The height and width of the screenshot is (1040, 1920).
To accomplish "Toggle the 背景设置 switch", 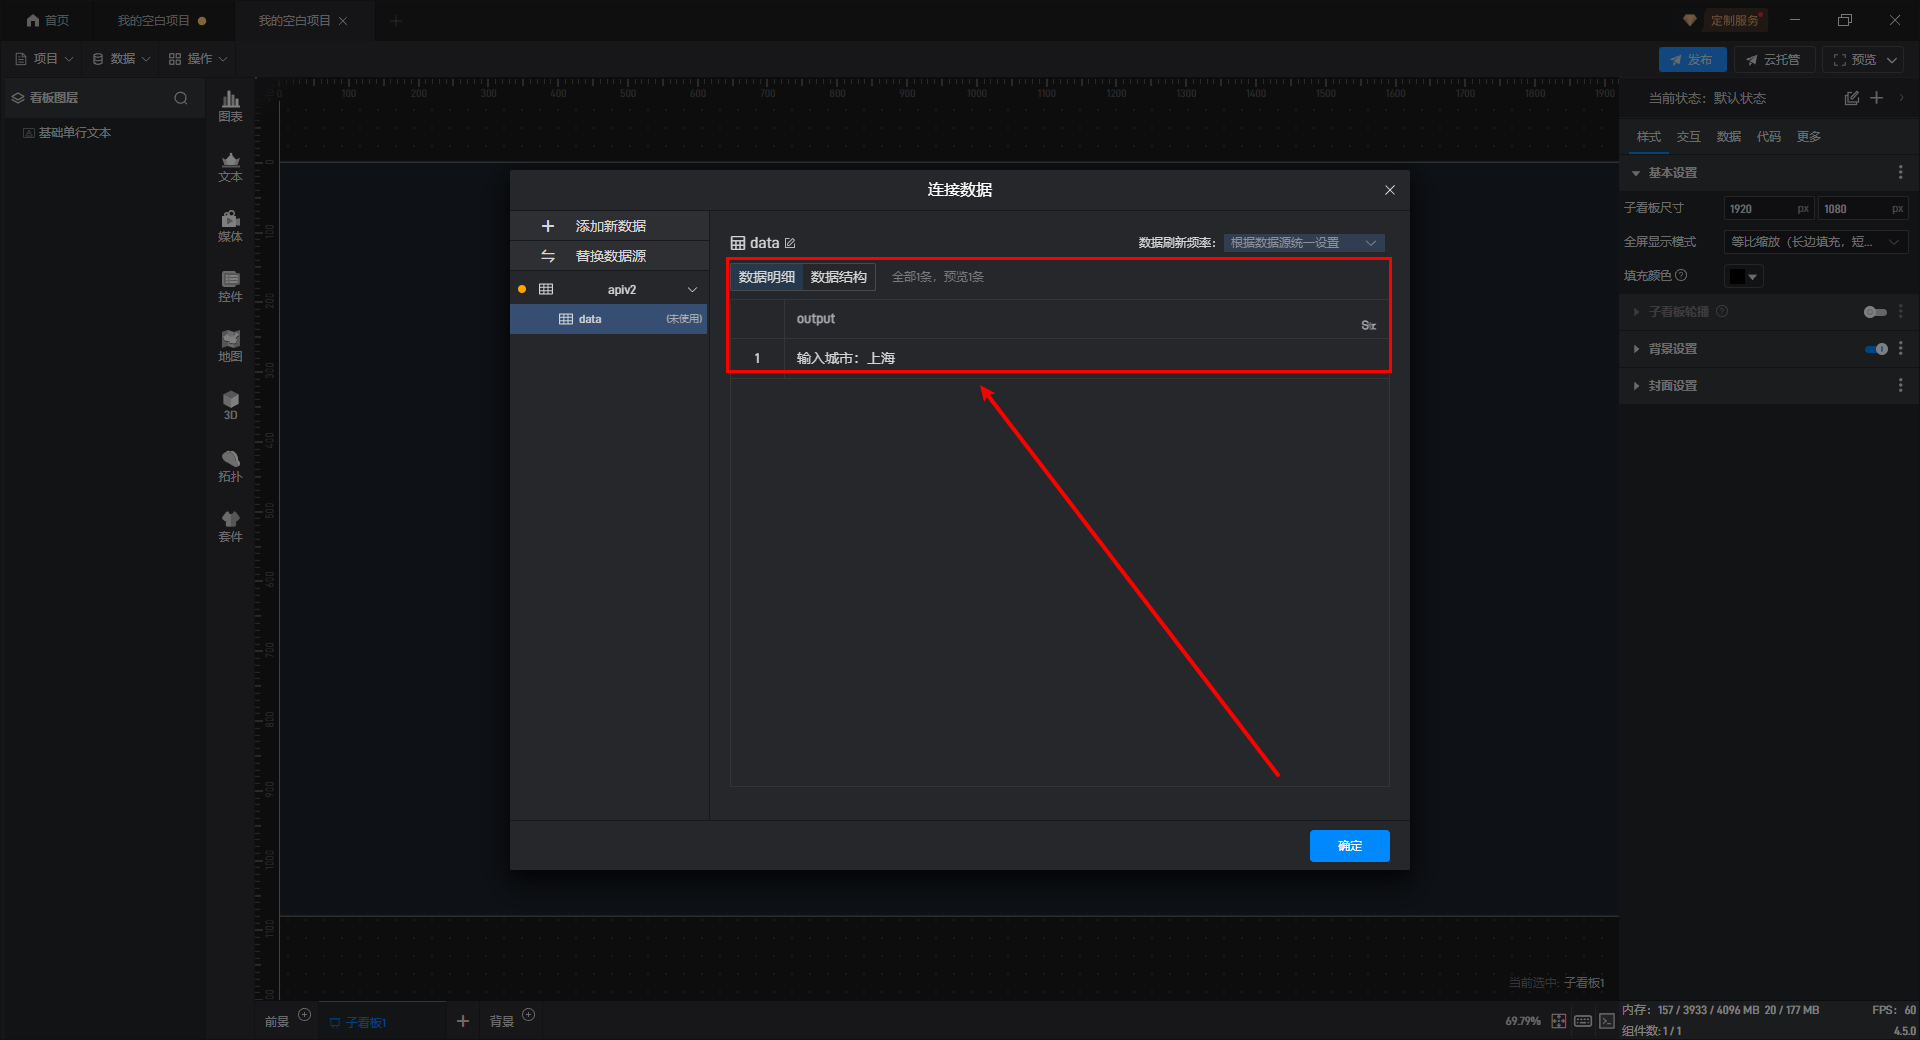I will click(x=1876, y=349).
